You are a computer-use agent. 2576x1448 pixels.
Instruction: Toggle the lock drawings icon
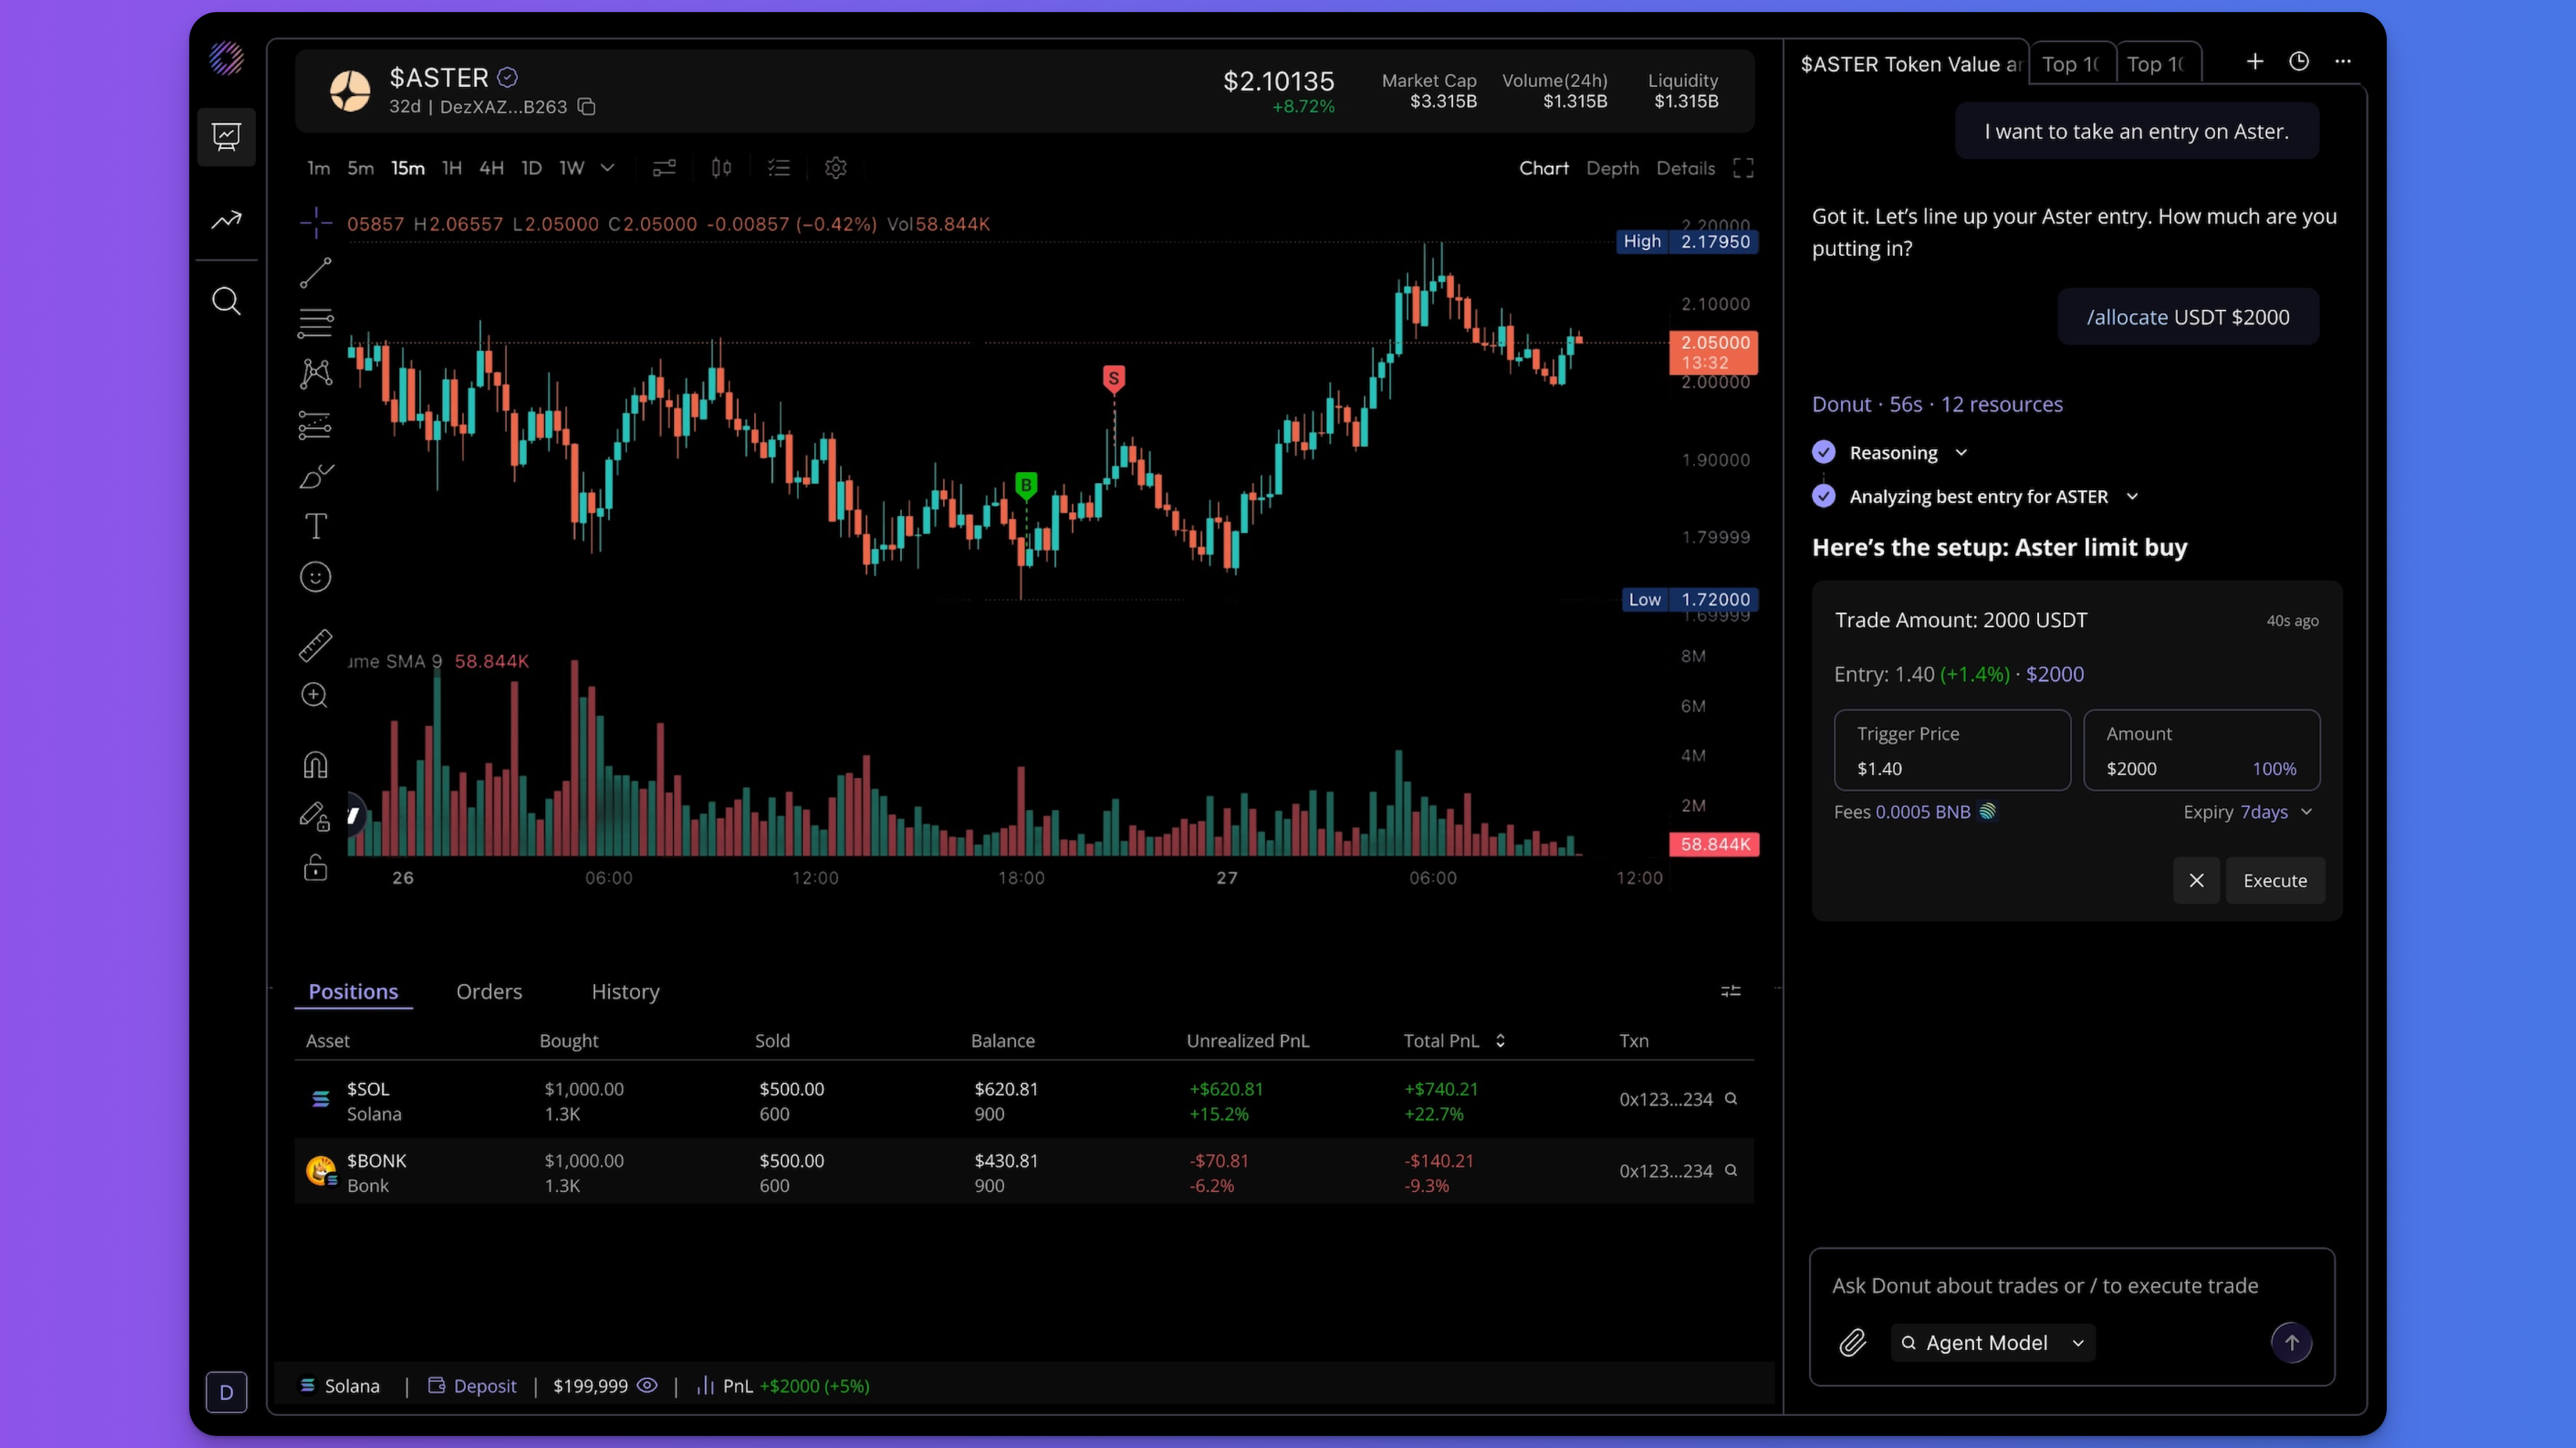coord(315,868)
